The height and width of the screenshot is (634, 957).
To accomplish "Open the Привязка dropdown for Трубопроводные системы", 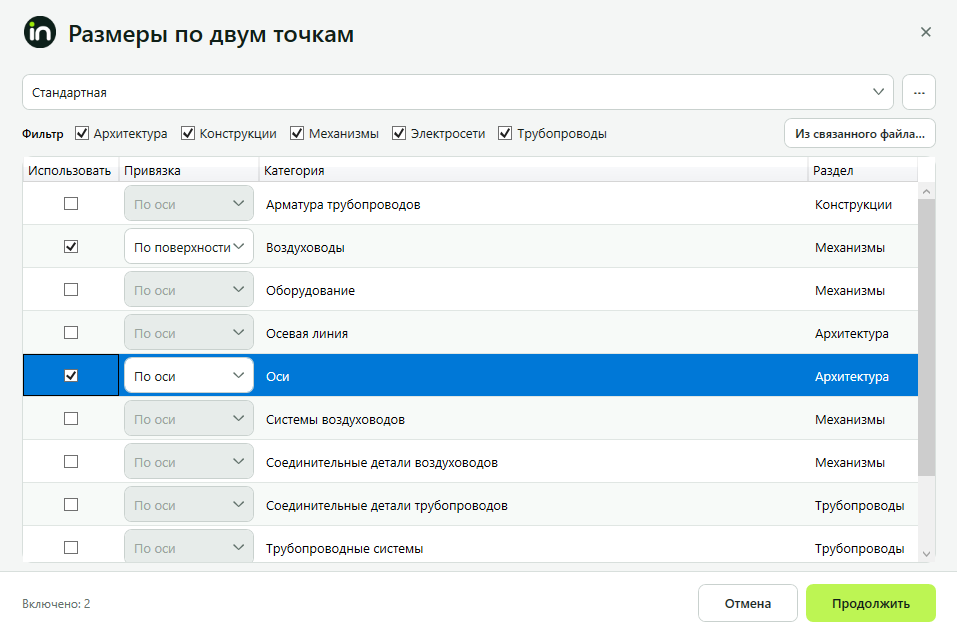I will (189, 546).
